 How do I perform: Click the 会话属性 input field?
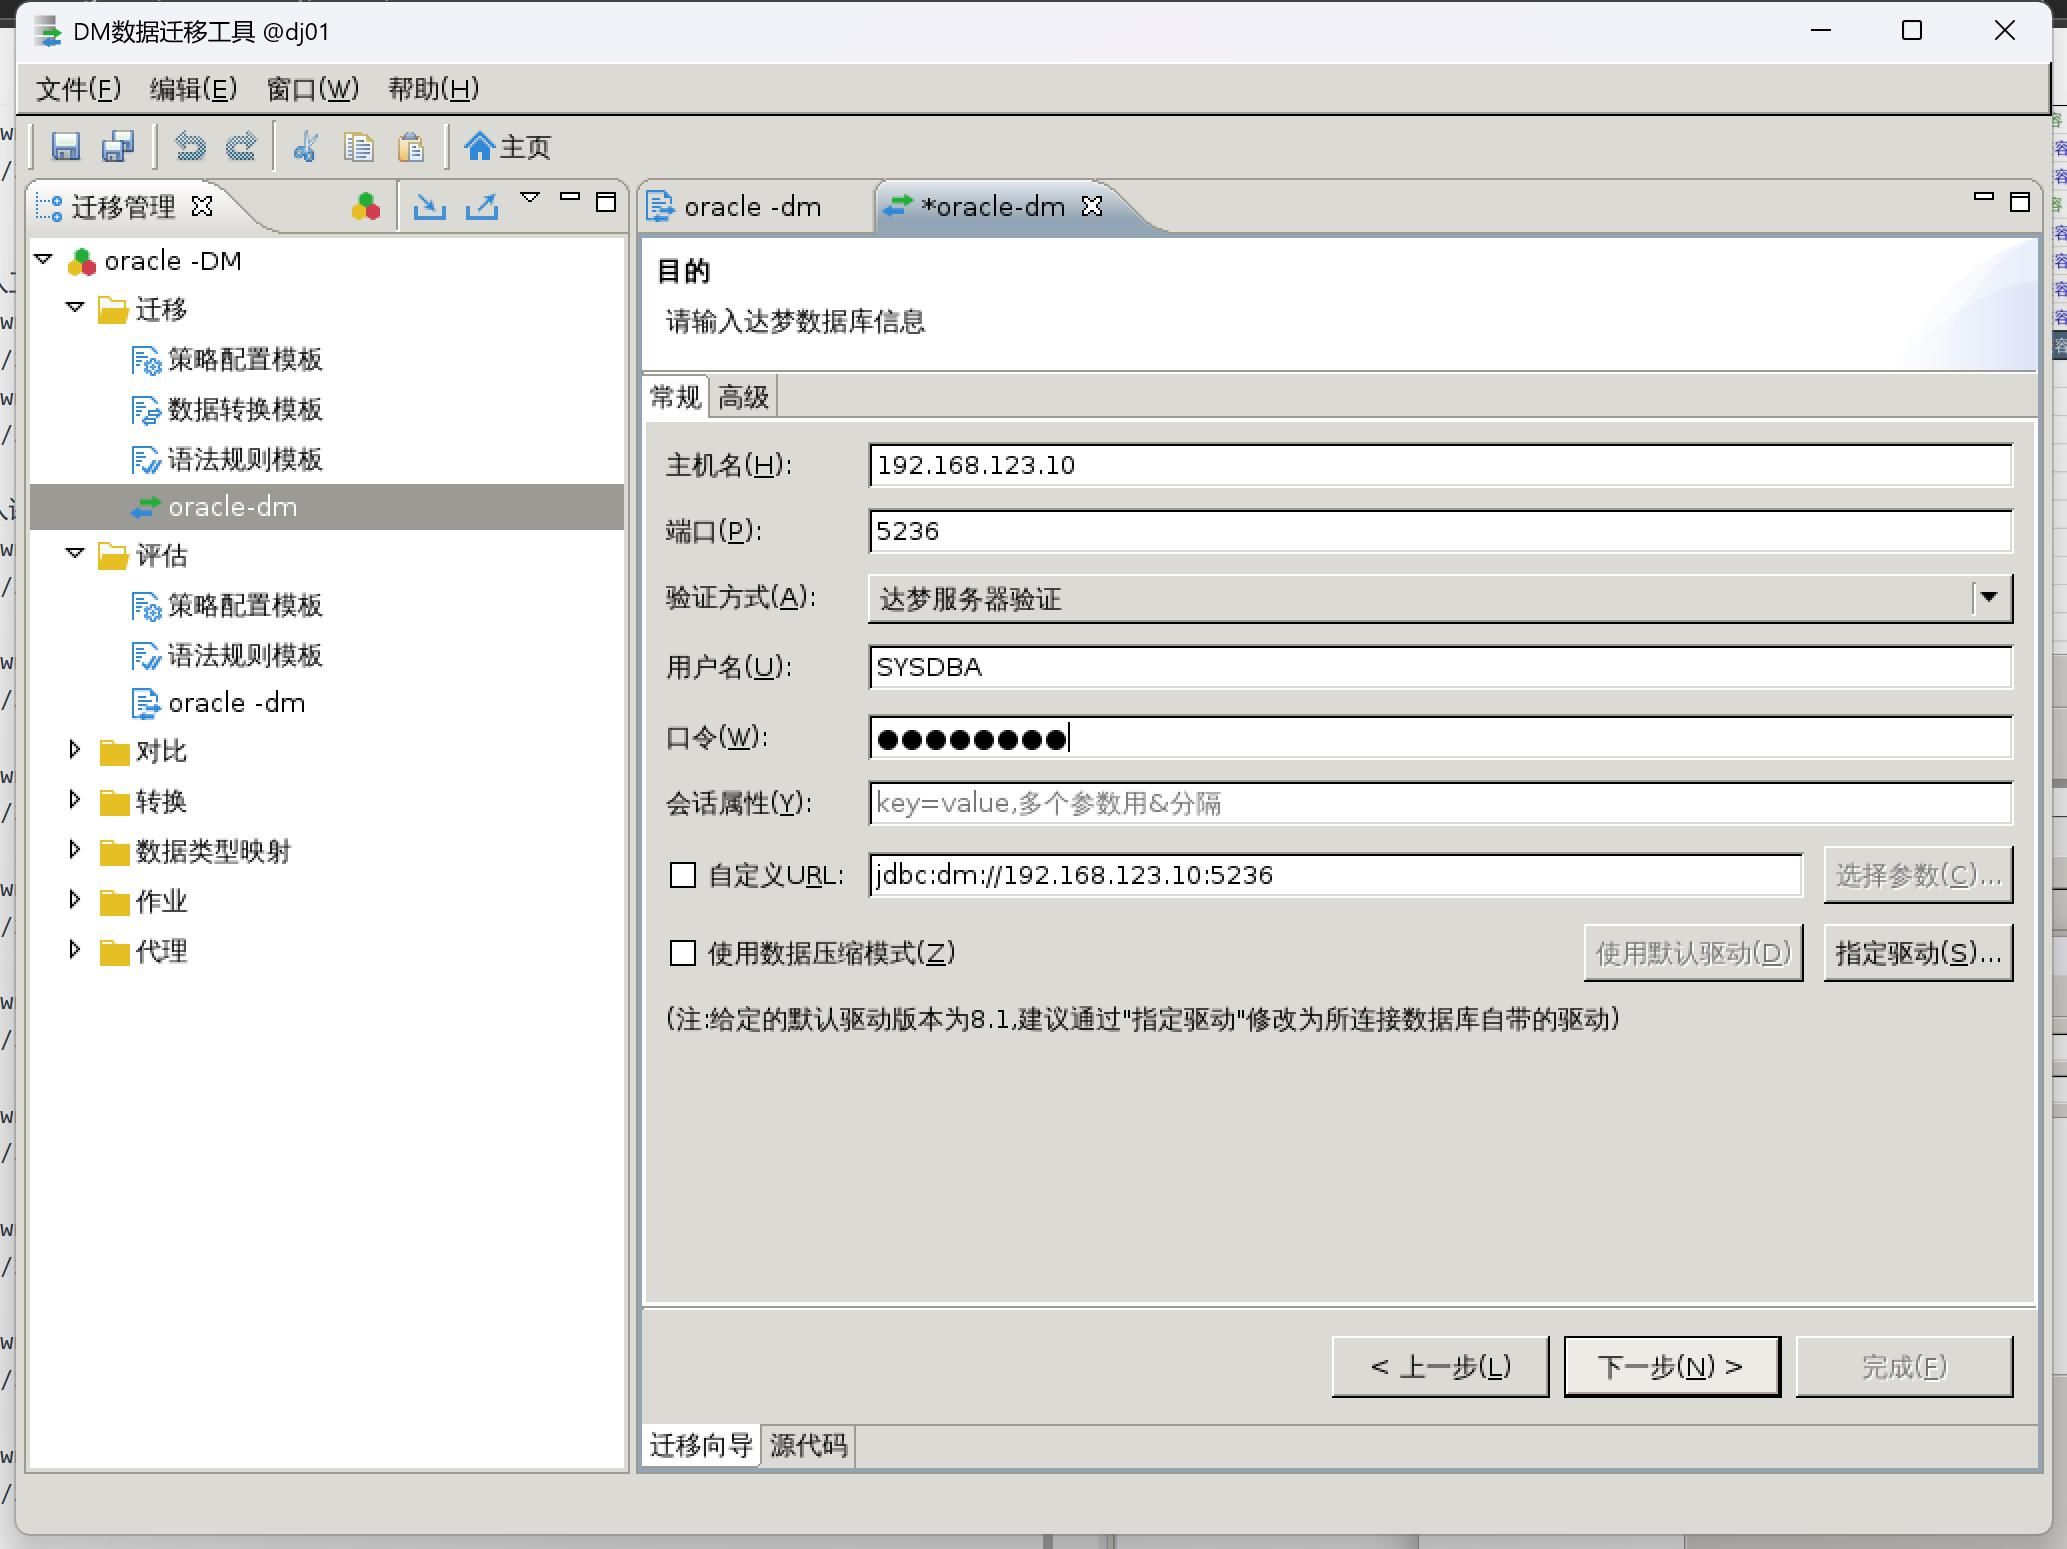[1440, 803]
